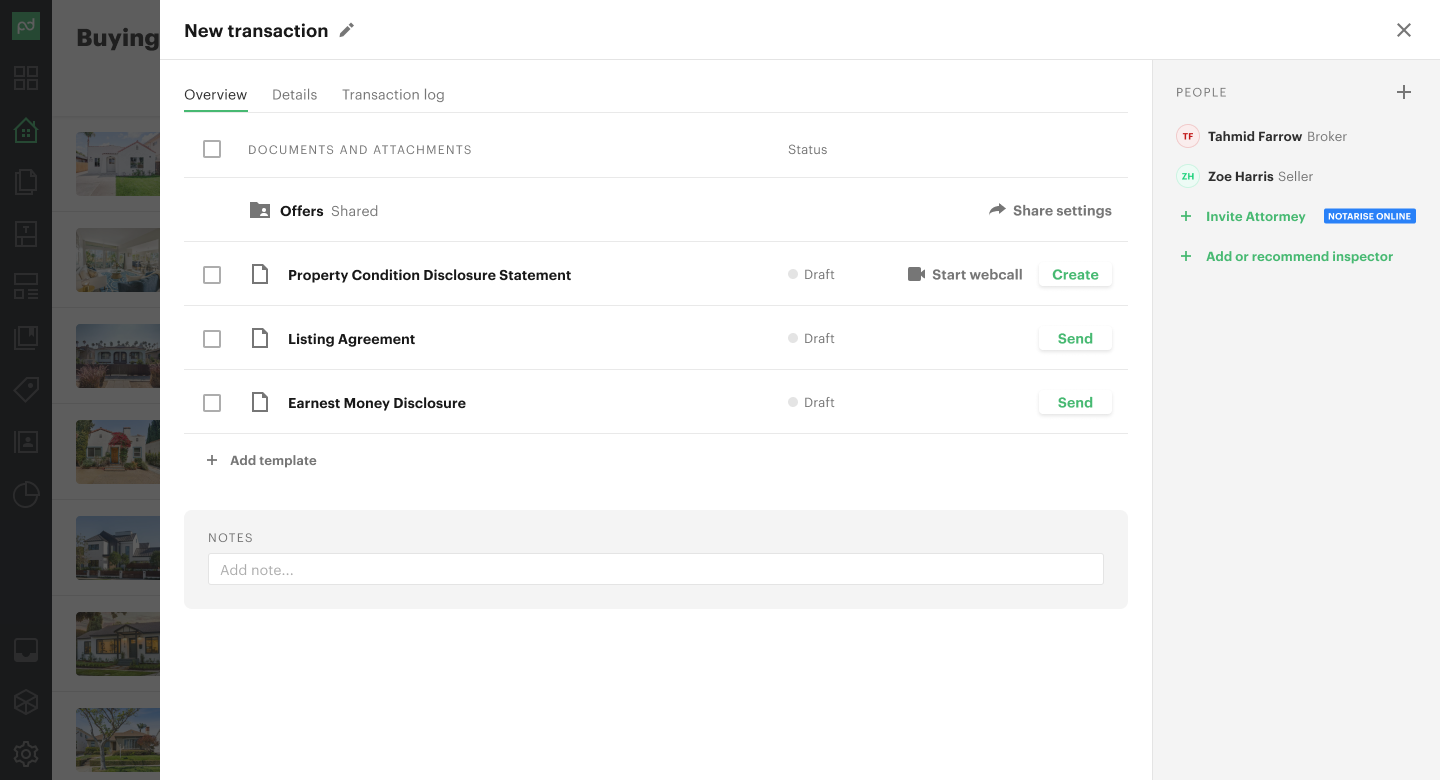Screen dimensions: 1440x780
Task: Click the TF avatar for Tahmid Farrow
Action: (x=1188, y=136)
